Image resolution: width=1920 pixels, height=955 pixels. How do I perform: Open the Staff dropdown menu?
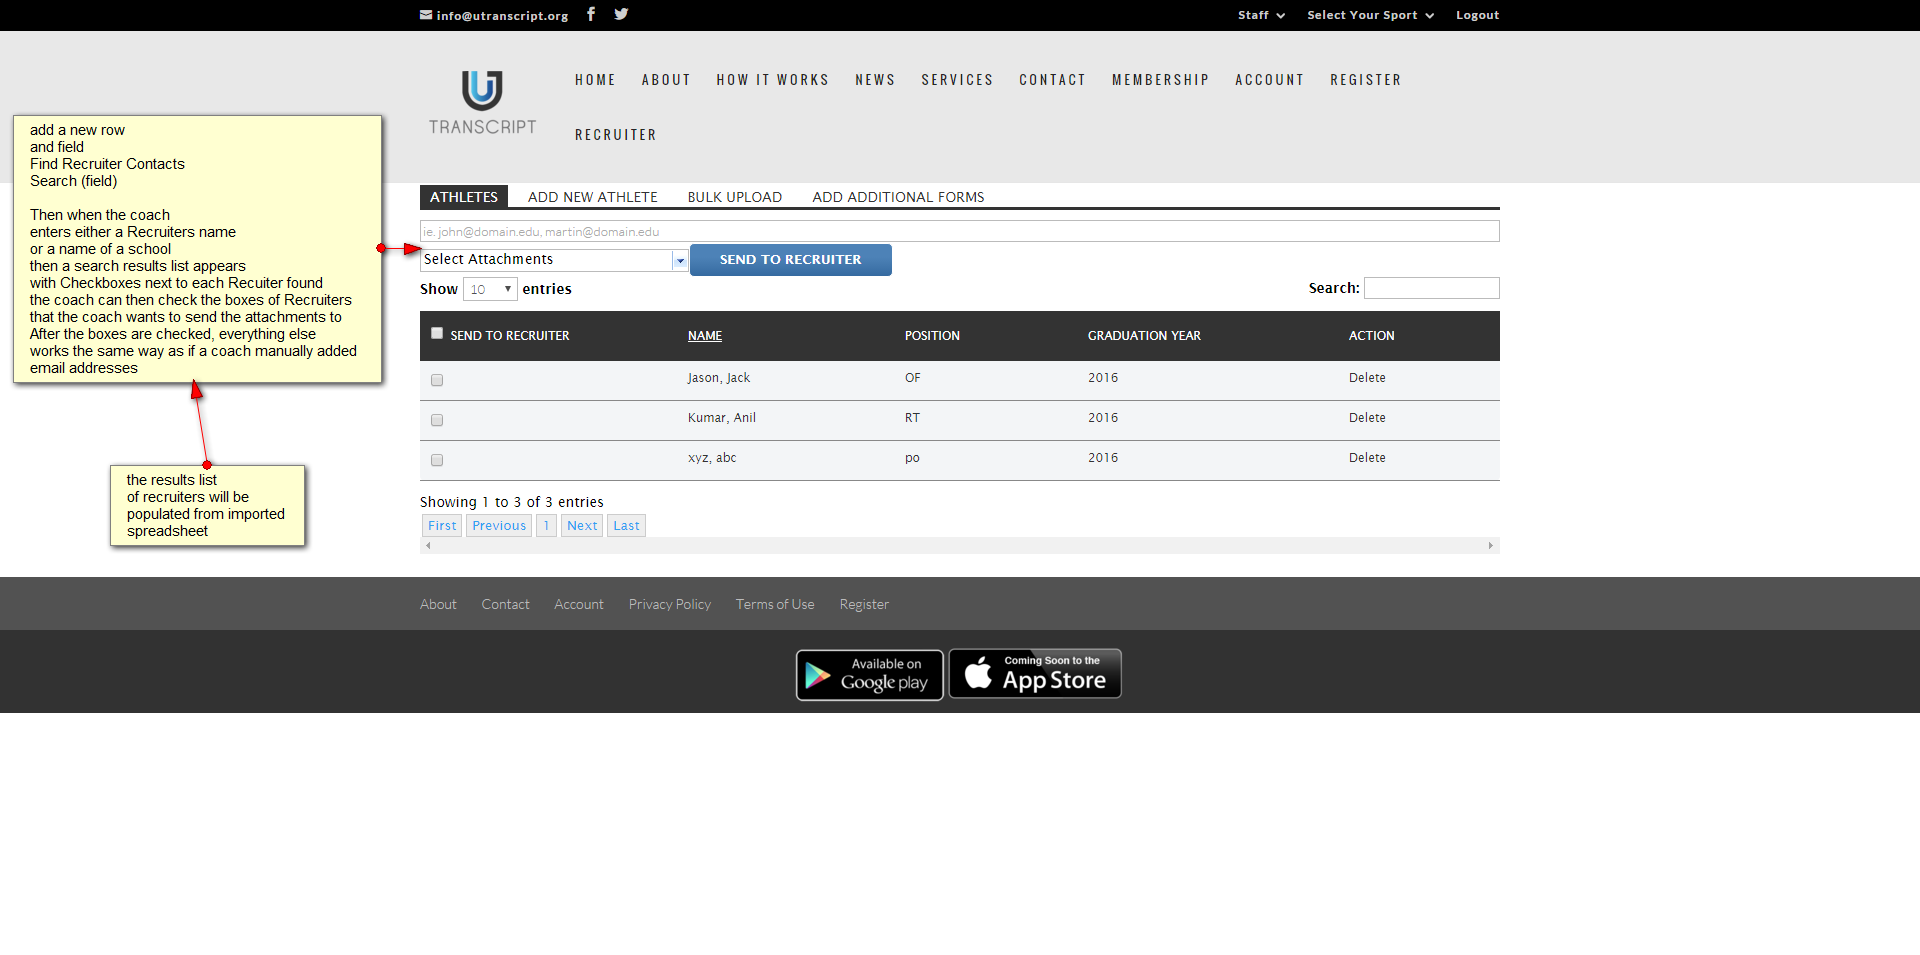click(x=1261, y=15)
